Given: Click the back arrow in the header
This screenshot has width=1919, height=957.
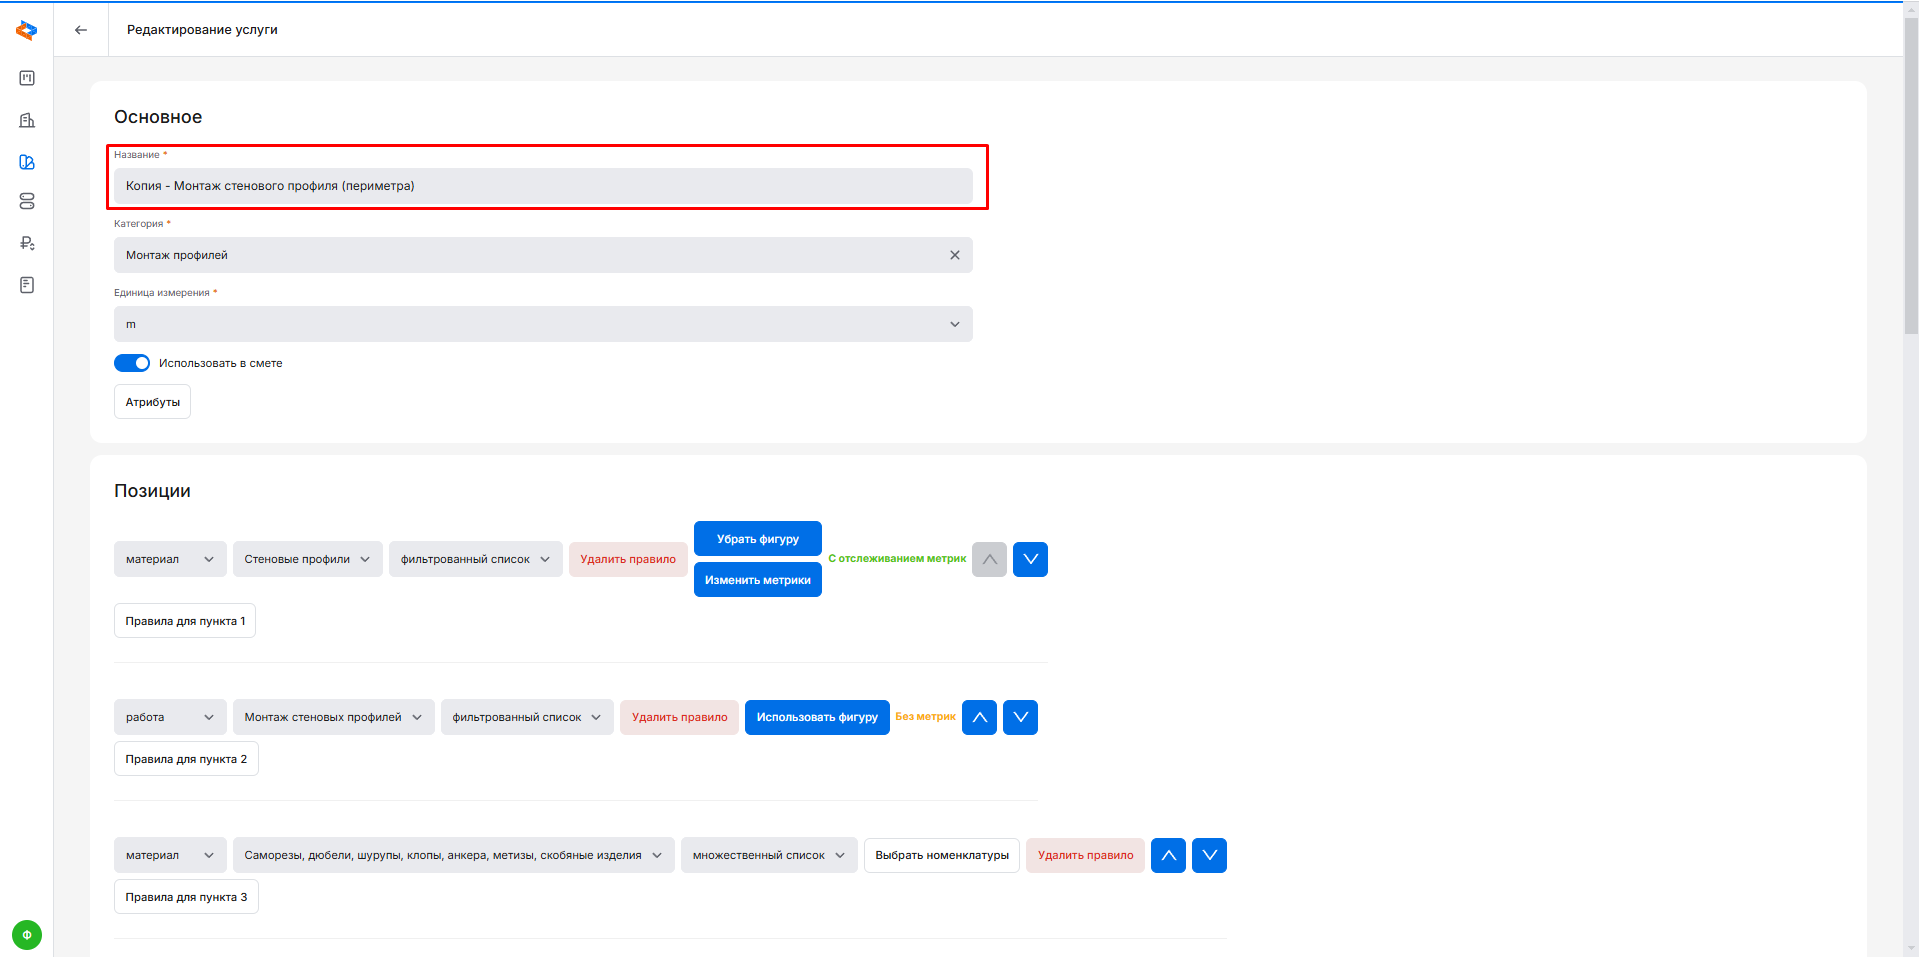Looking at the screenshot, I should tap(81, 30).
